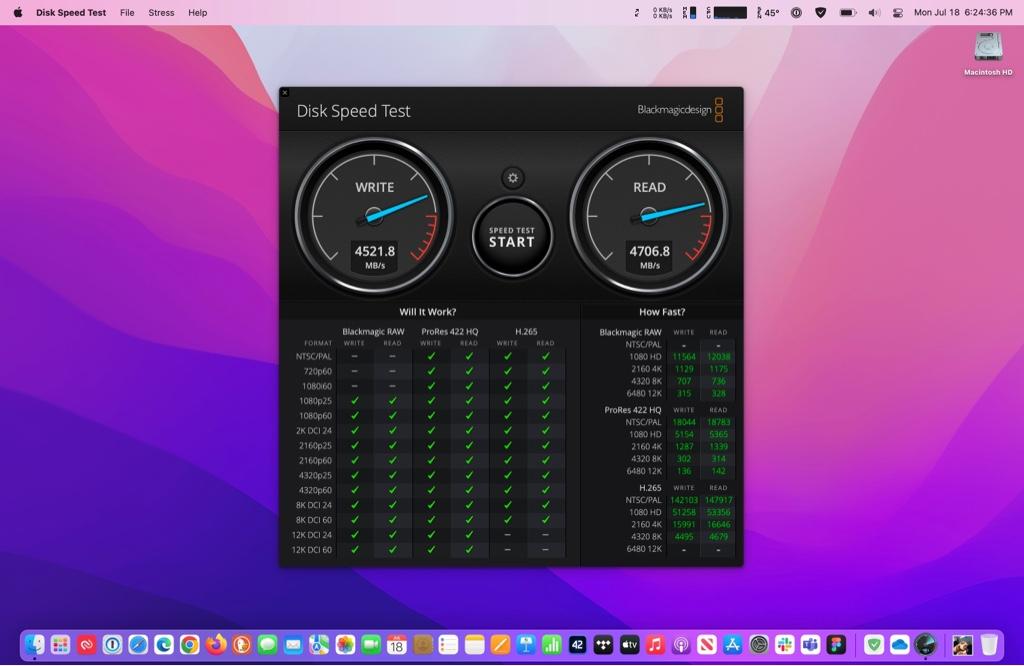Open the settings gear above Speed Test Start

pos(513,178)
